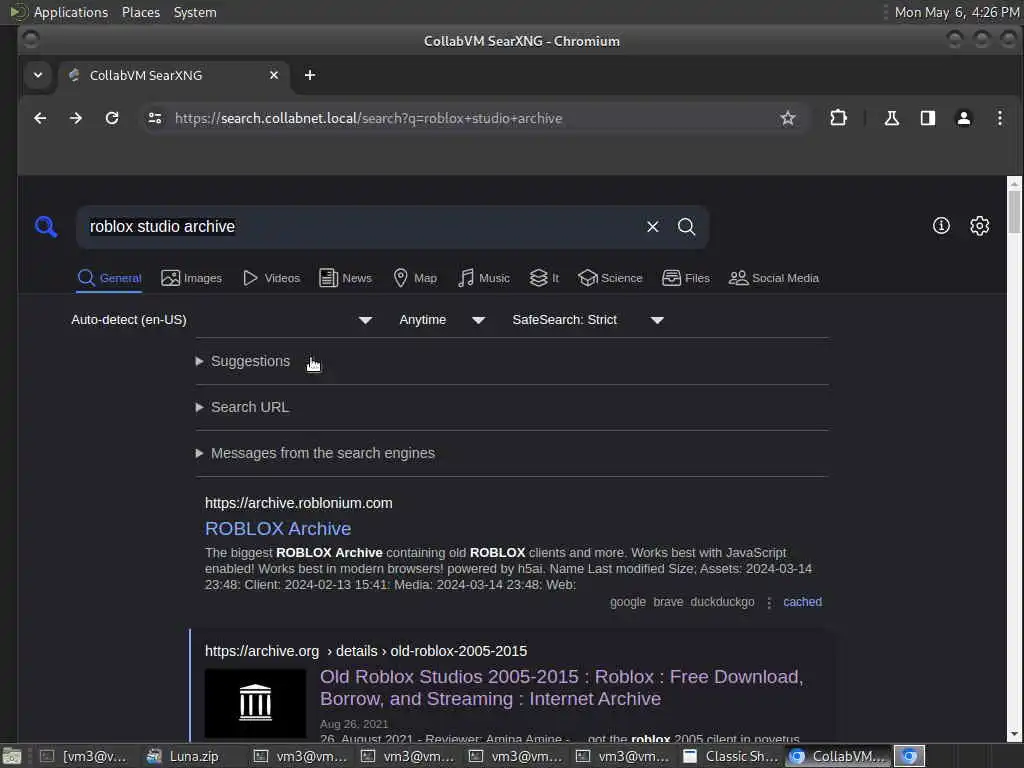
Task: Switch to CollabVM taskbar window
Action: pyautogui.click(x=838, y=756)
